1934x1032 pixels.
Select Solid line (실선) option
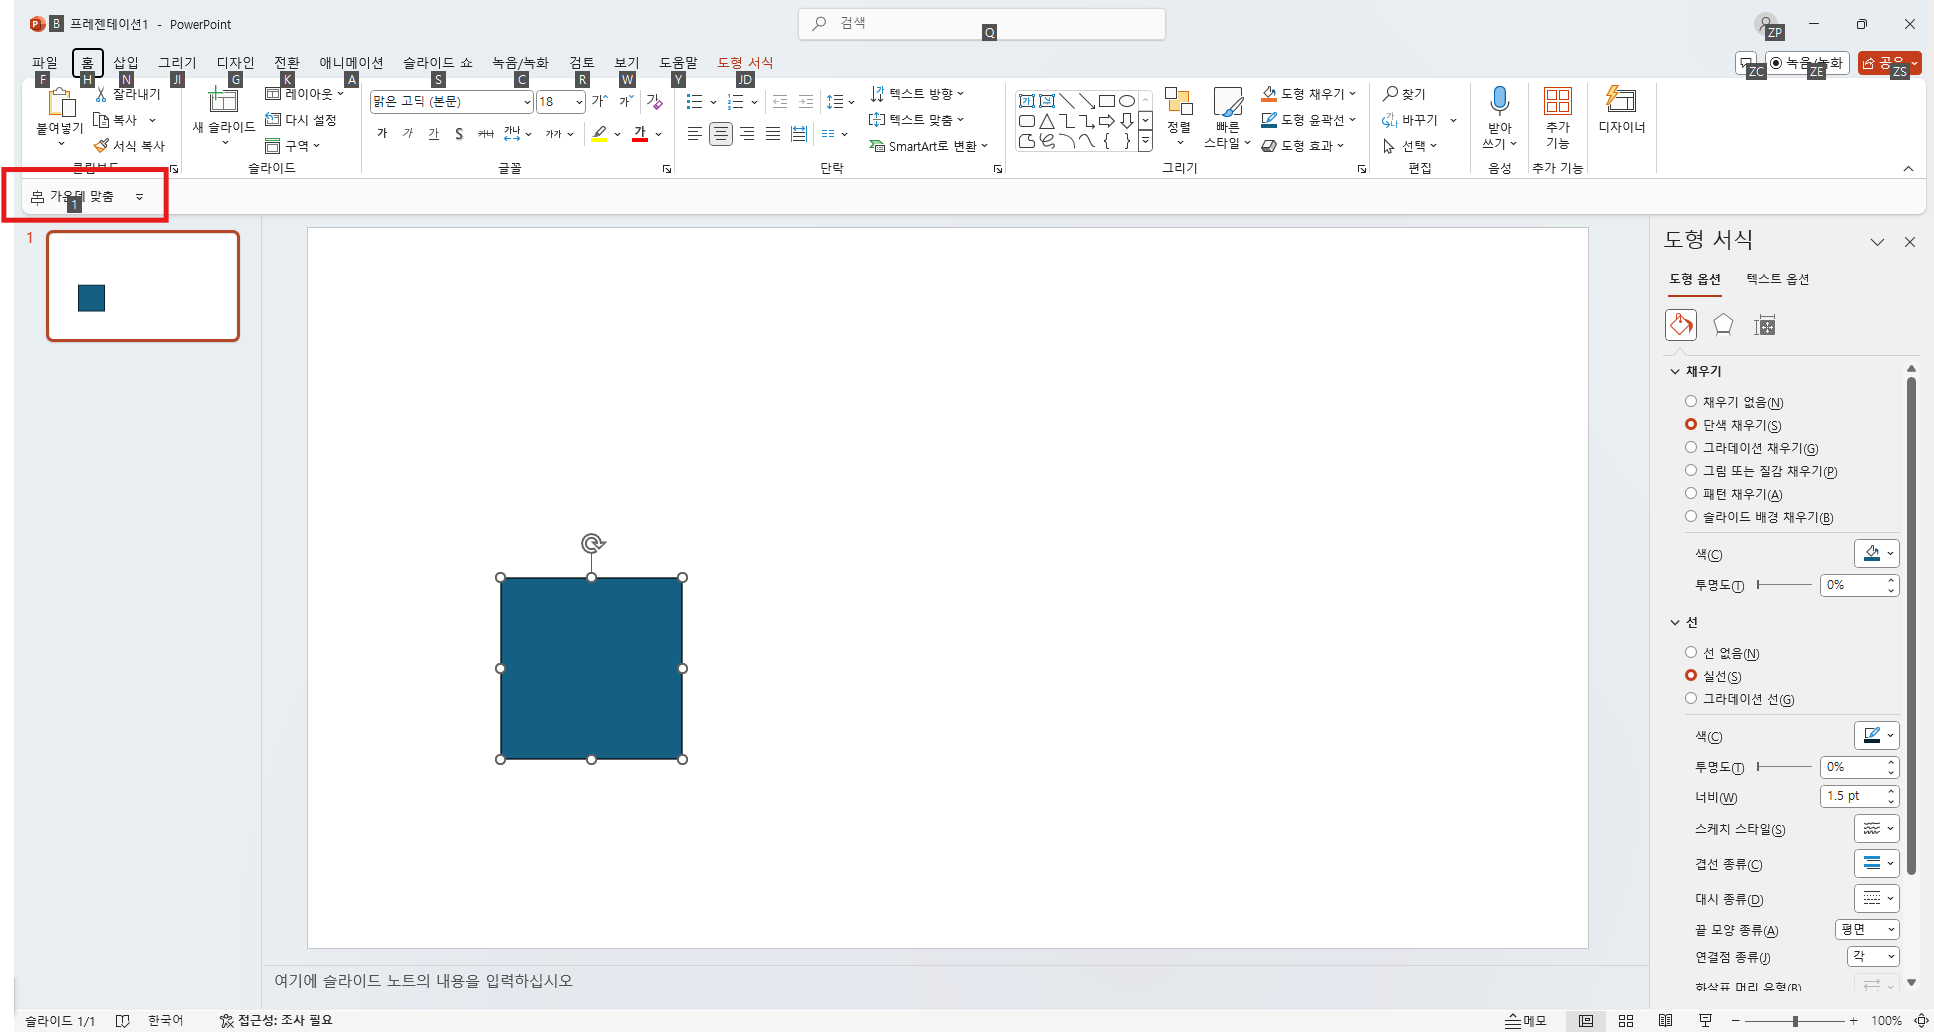point(1691,676)
